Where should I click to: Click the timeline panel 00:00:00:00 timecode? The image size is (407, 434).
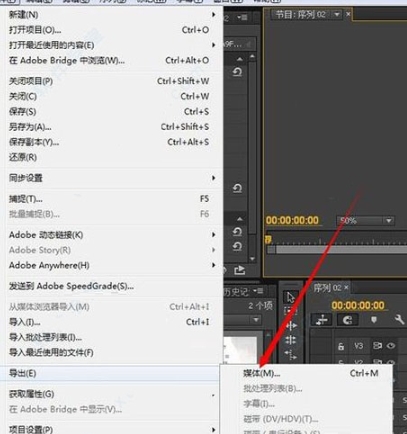pos(358,305)
